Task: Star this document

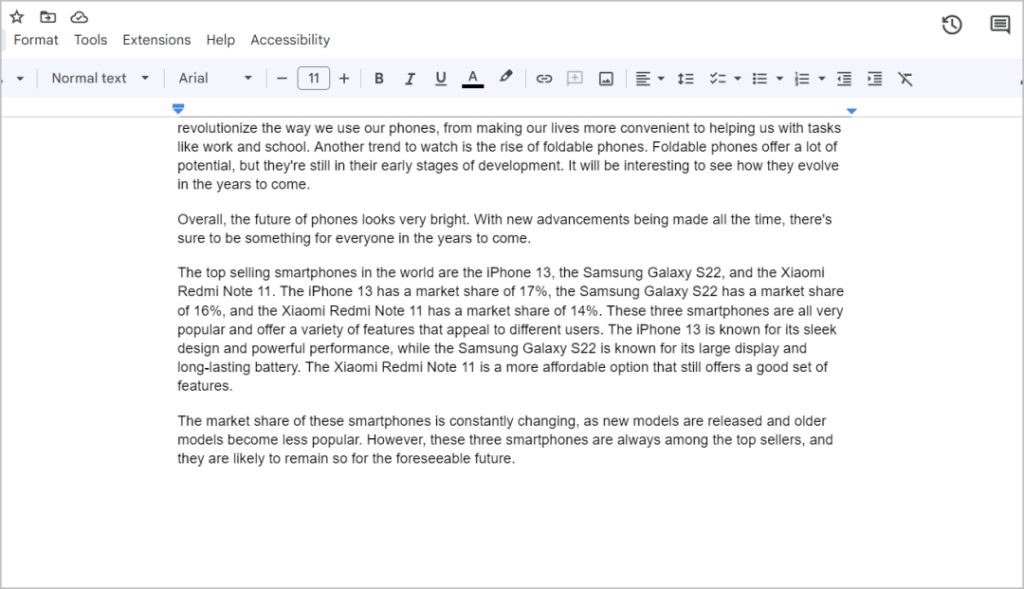Action: coord(16,17)
